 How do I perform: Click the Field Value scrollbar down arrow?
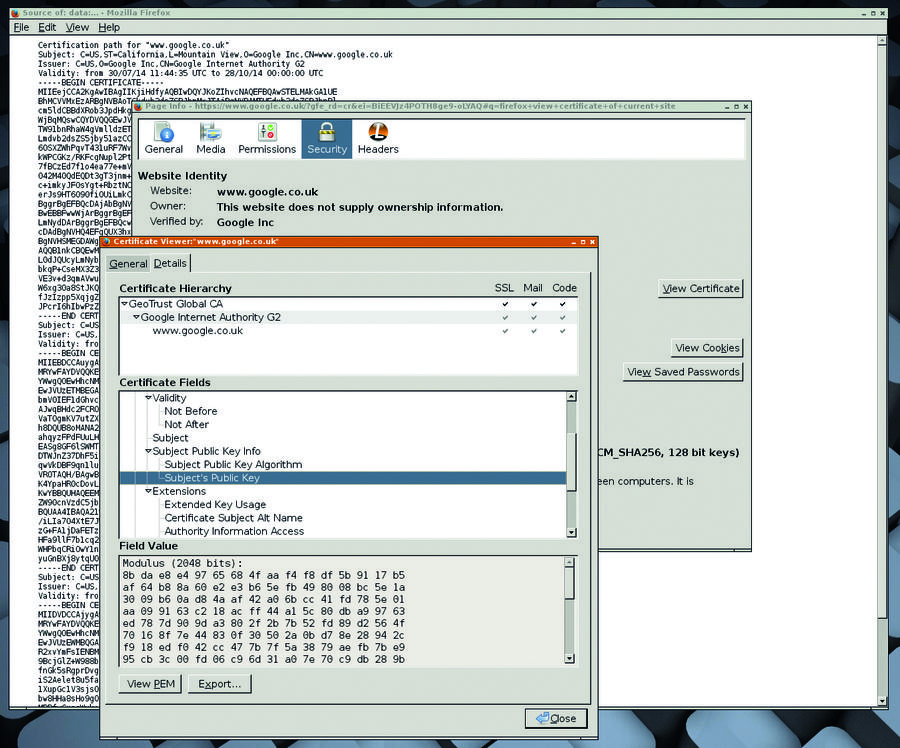(571, 661)
